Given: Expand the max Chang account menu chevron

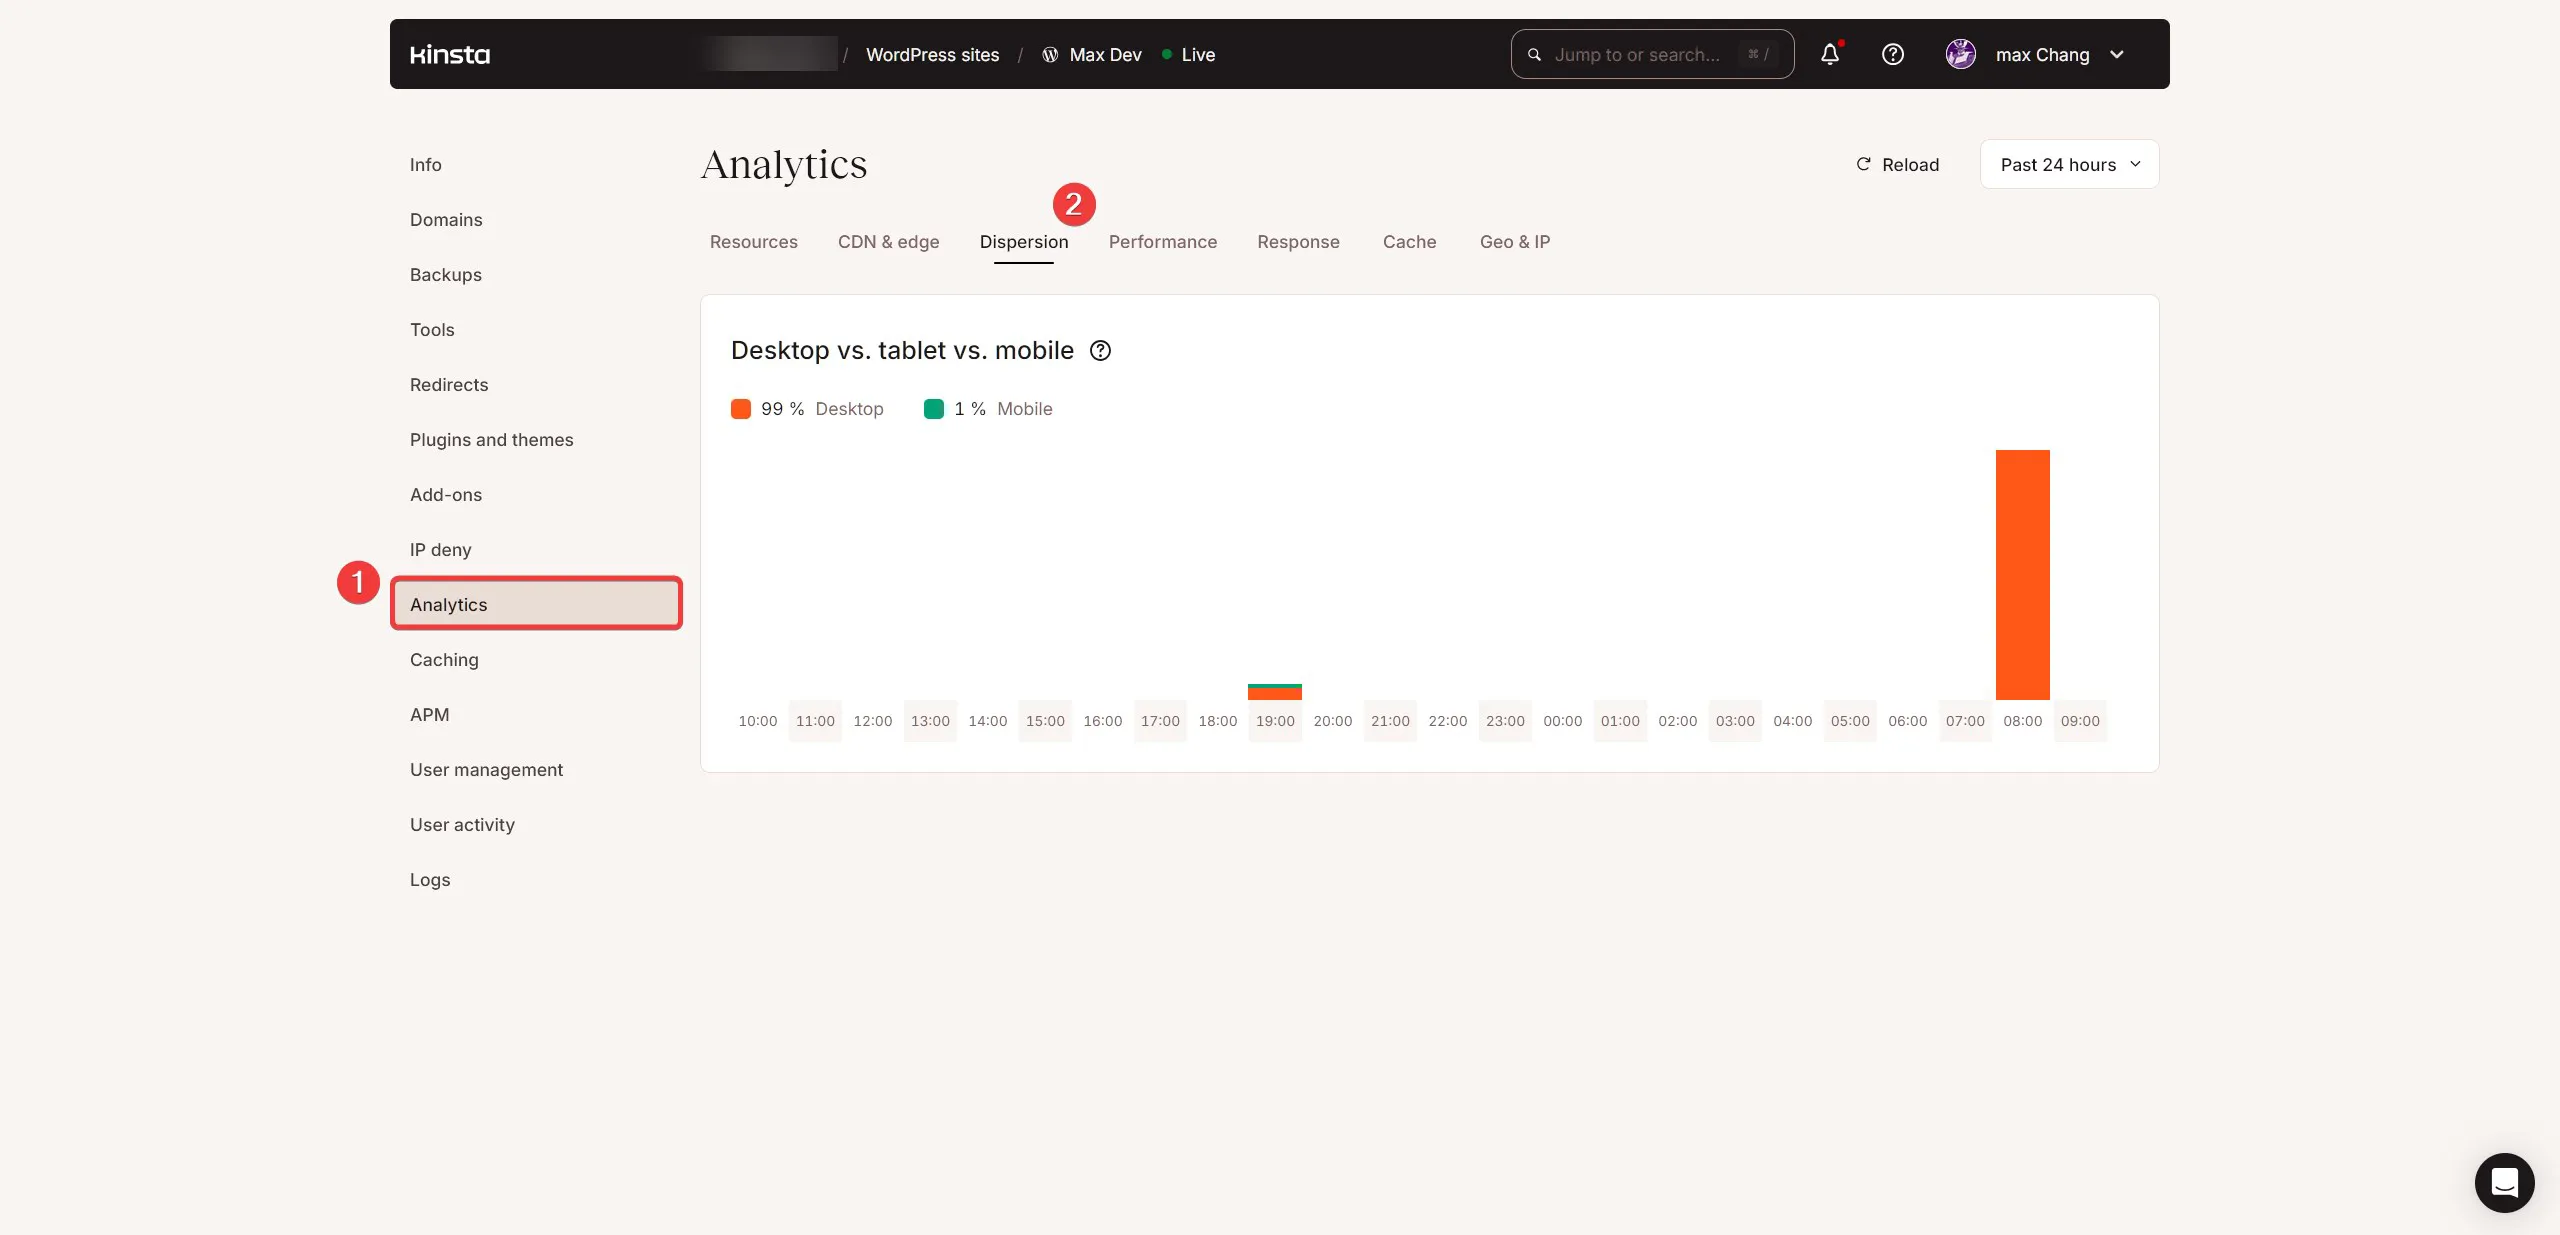Looking at the screenshot, I should coord(2117,55).
